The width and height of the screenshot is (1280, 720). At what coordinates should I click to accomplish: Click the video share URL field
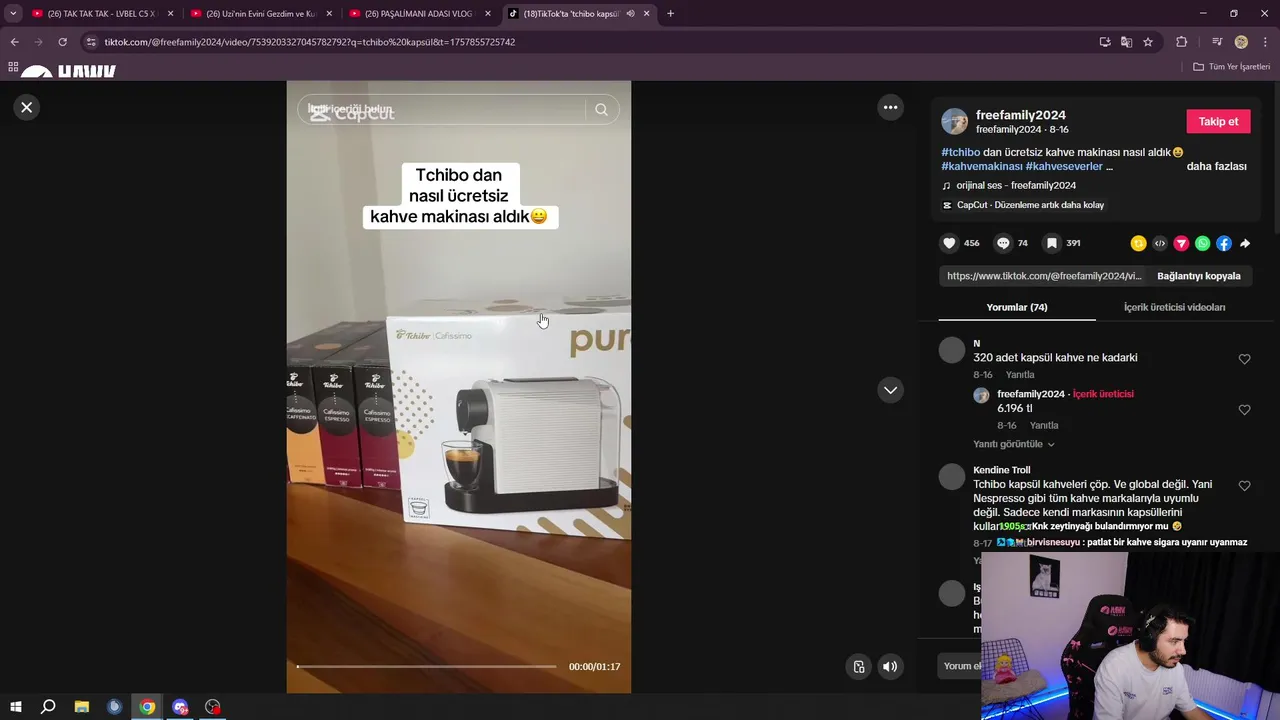1044,276
